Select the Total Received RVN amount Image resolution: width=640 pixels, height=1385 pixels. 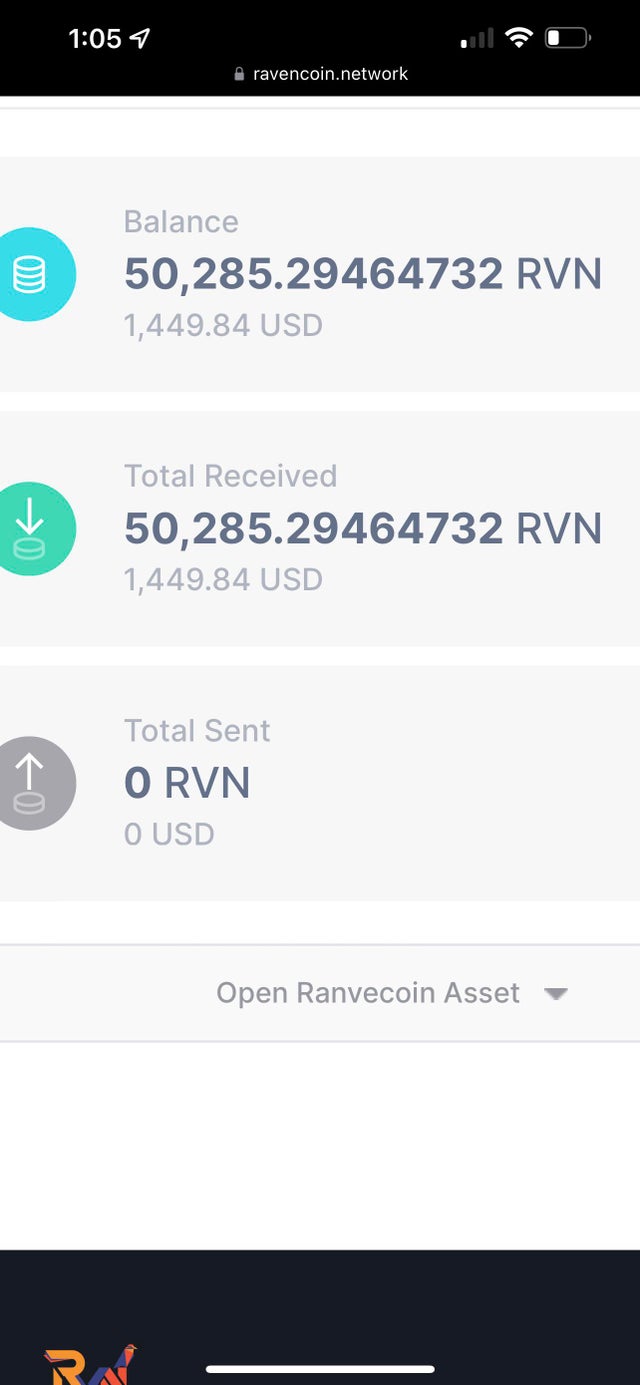tap(362, 528)
